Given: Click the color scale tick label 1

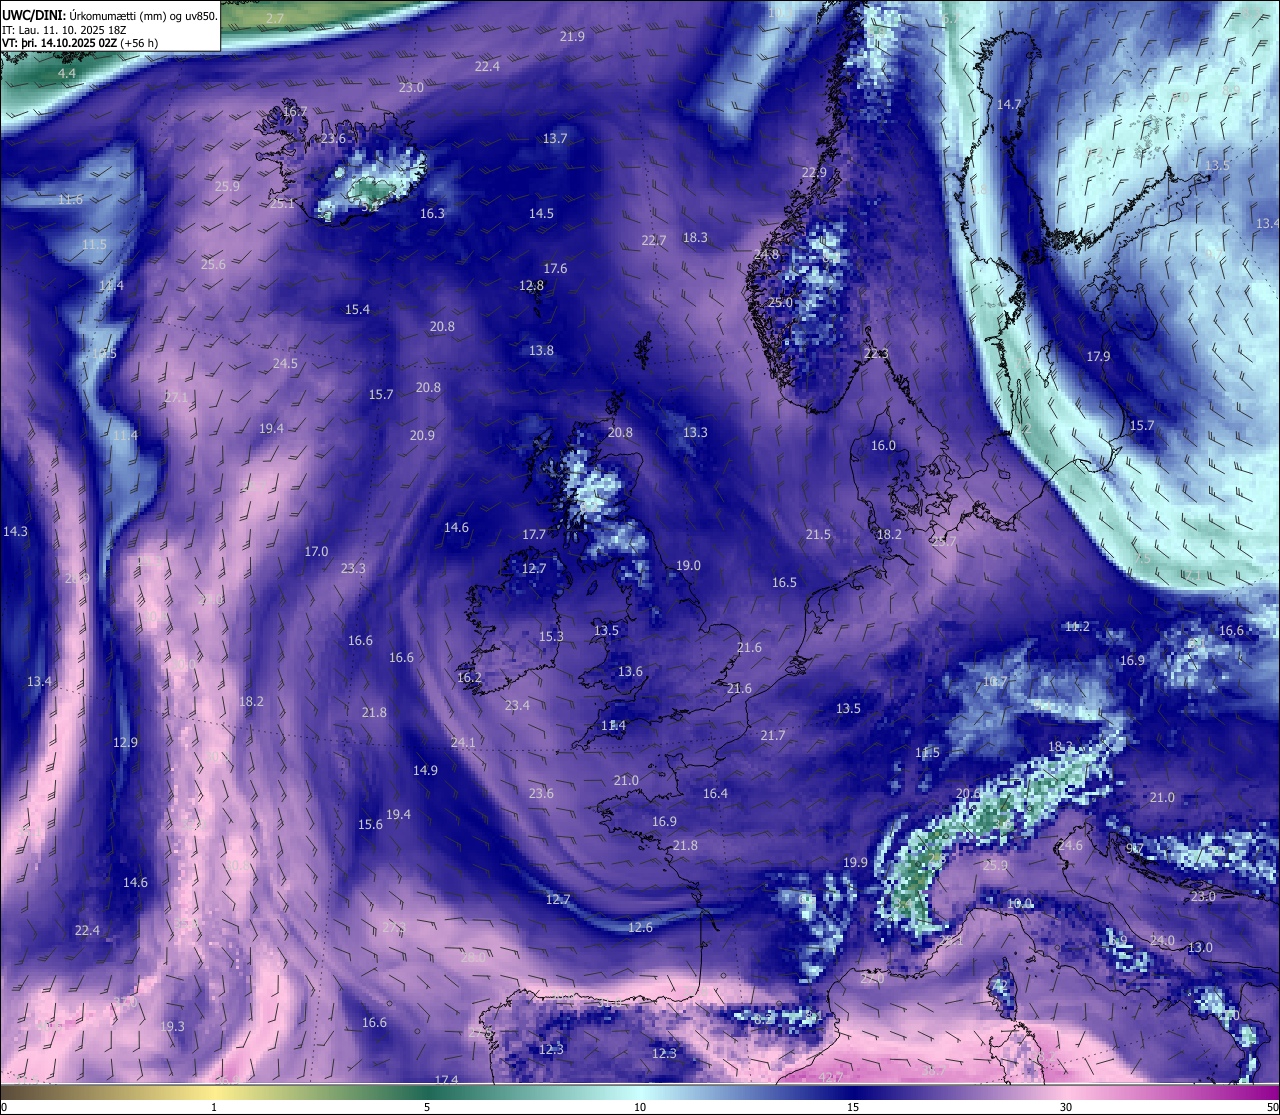Looking at the screenshot, I should click(214, 1107).
